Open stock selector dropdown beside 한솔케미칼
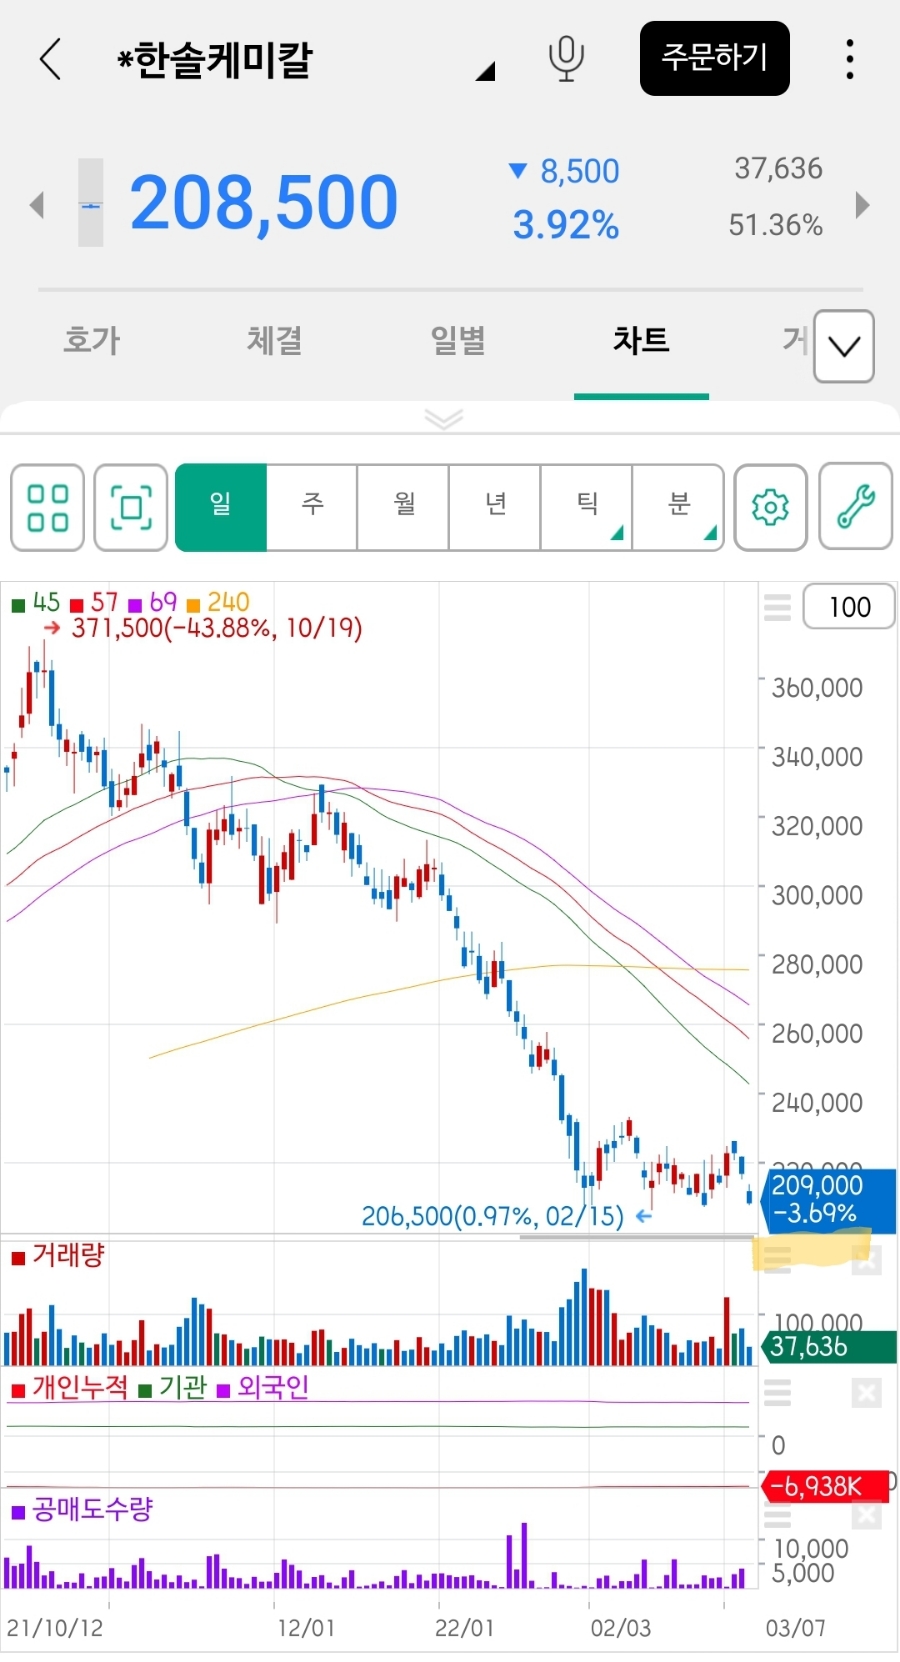This screenshot has width=900, height=1662. [485, 70]
